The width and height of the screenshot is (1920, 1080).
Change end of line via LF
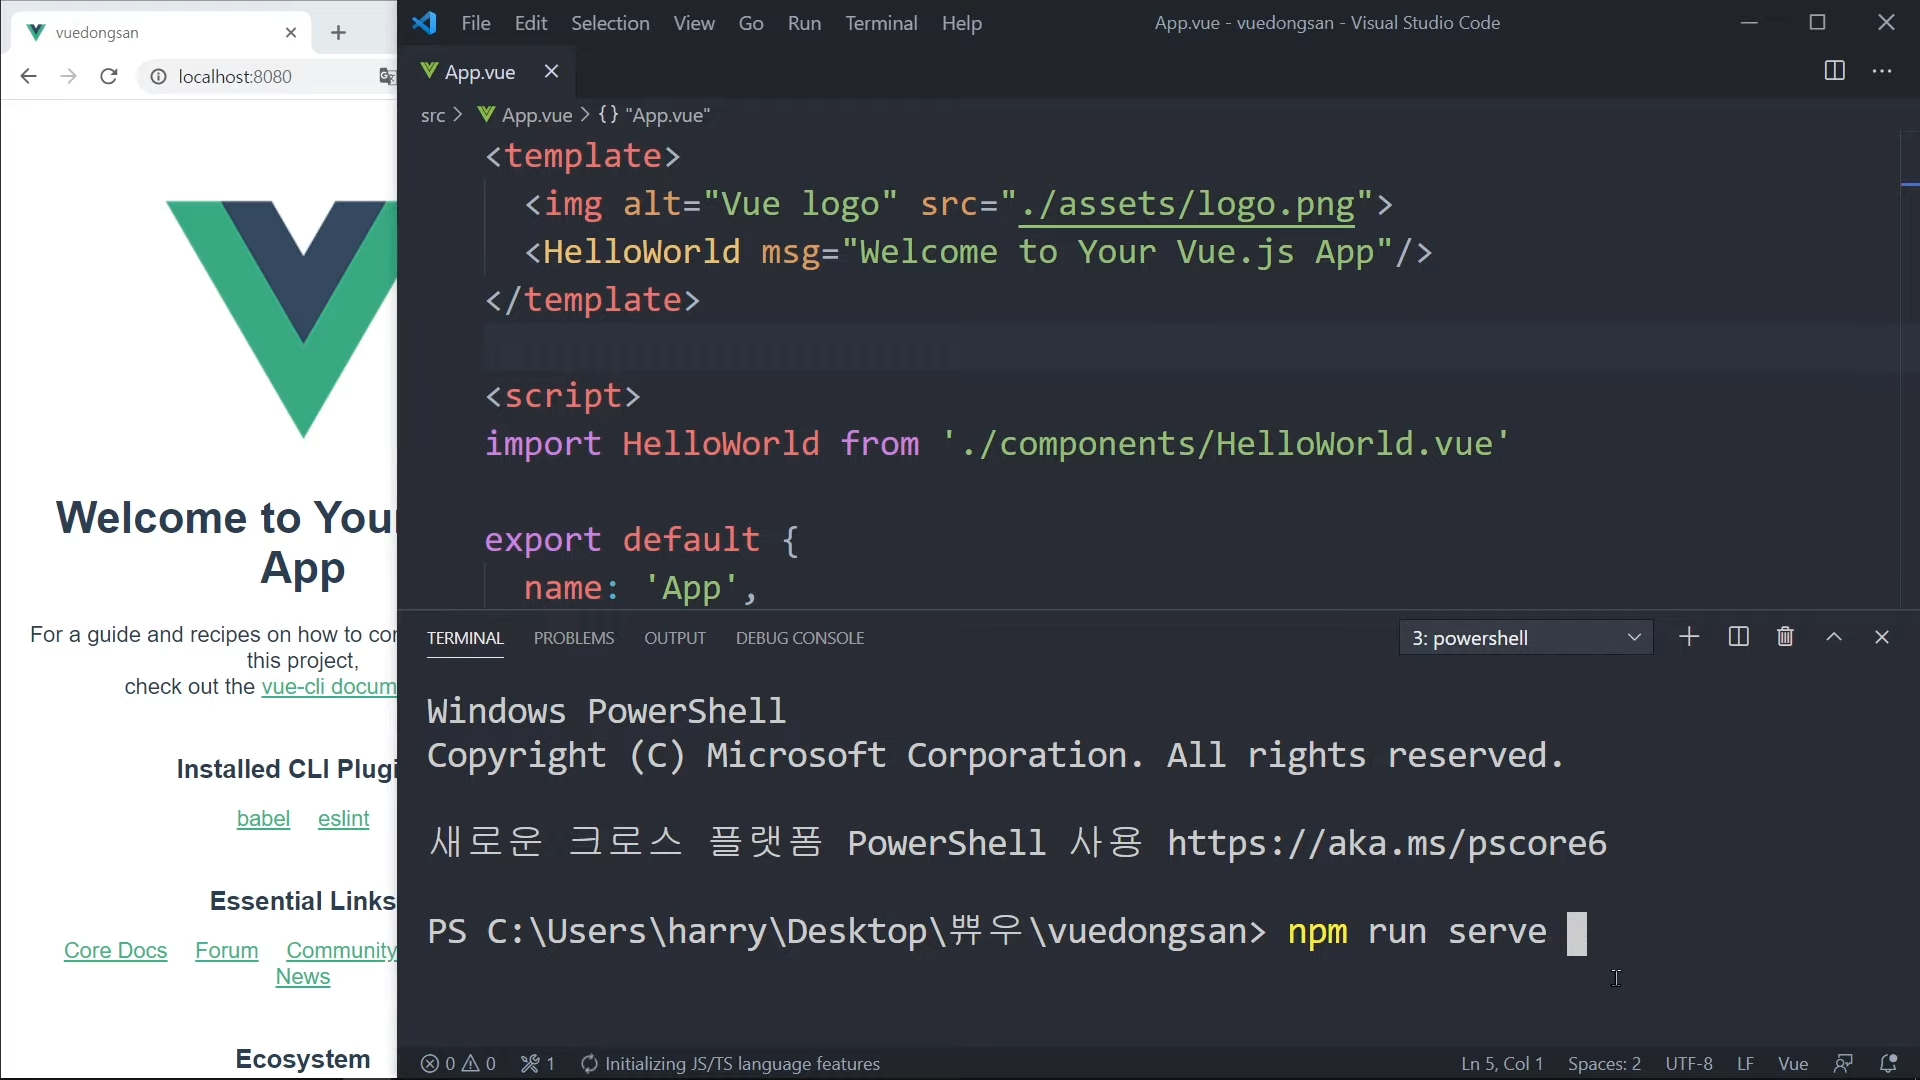pyautogui.click(x=1745, y=1064)
